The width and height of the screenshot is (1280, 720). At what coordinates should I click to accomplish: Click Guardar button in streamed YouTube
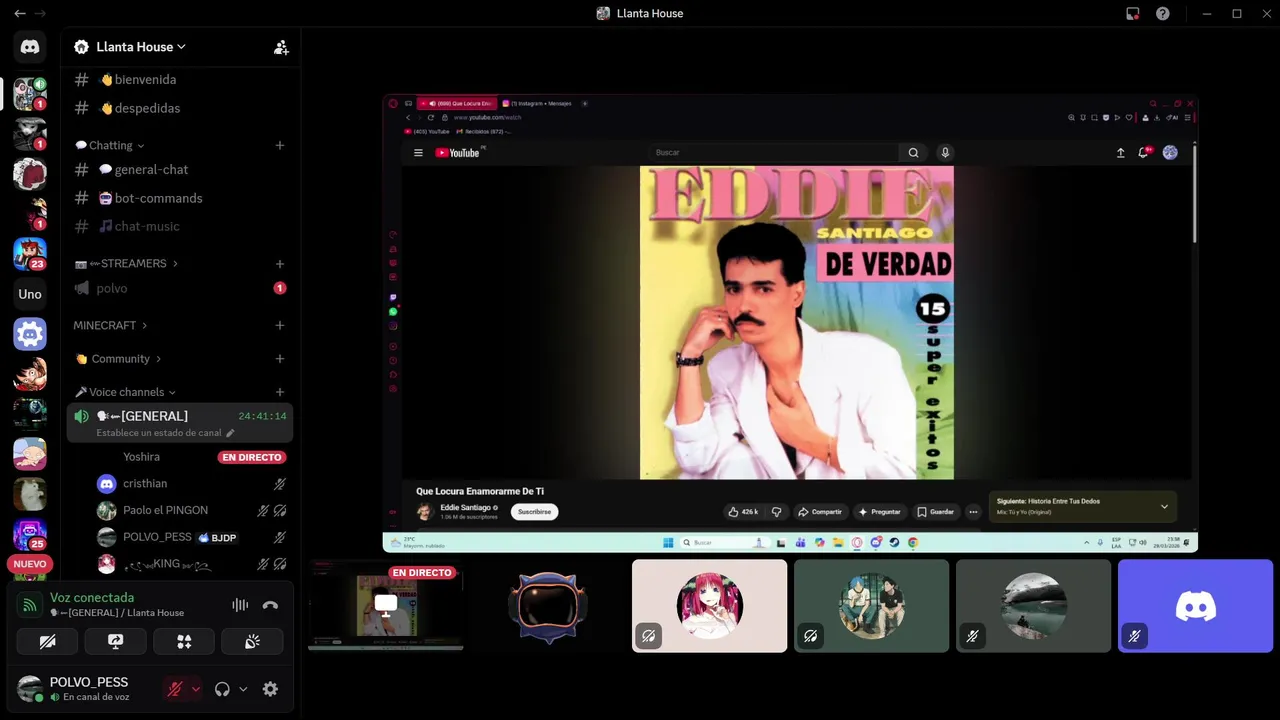tap(936, 512)
